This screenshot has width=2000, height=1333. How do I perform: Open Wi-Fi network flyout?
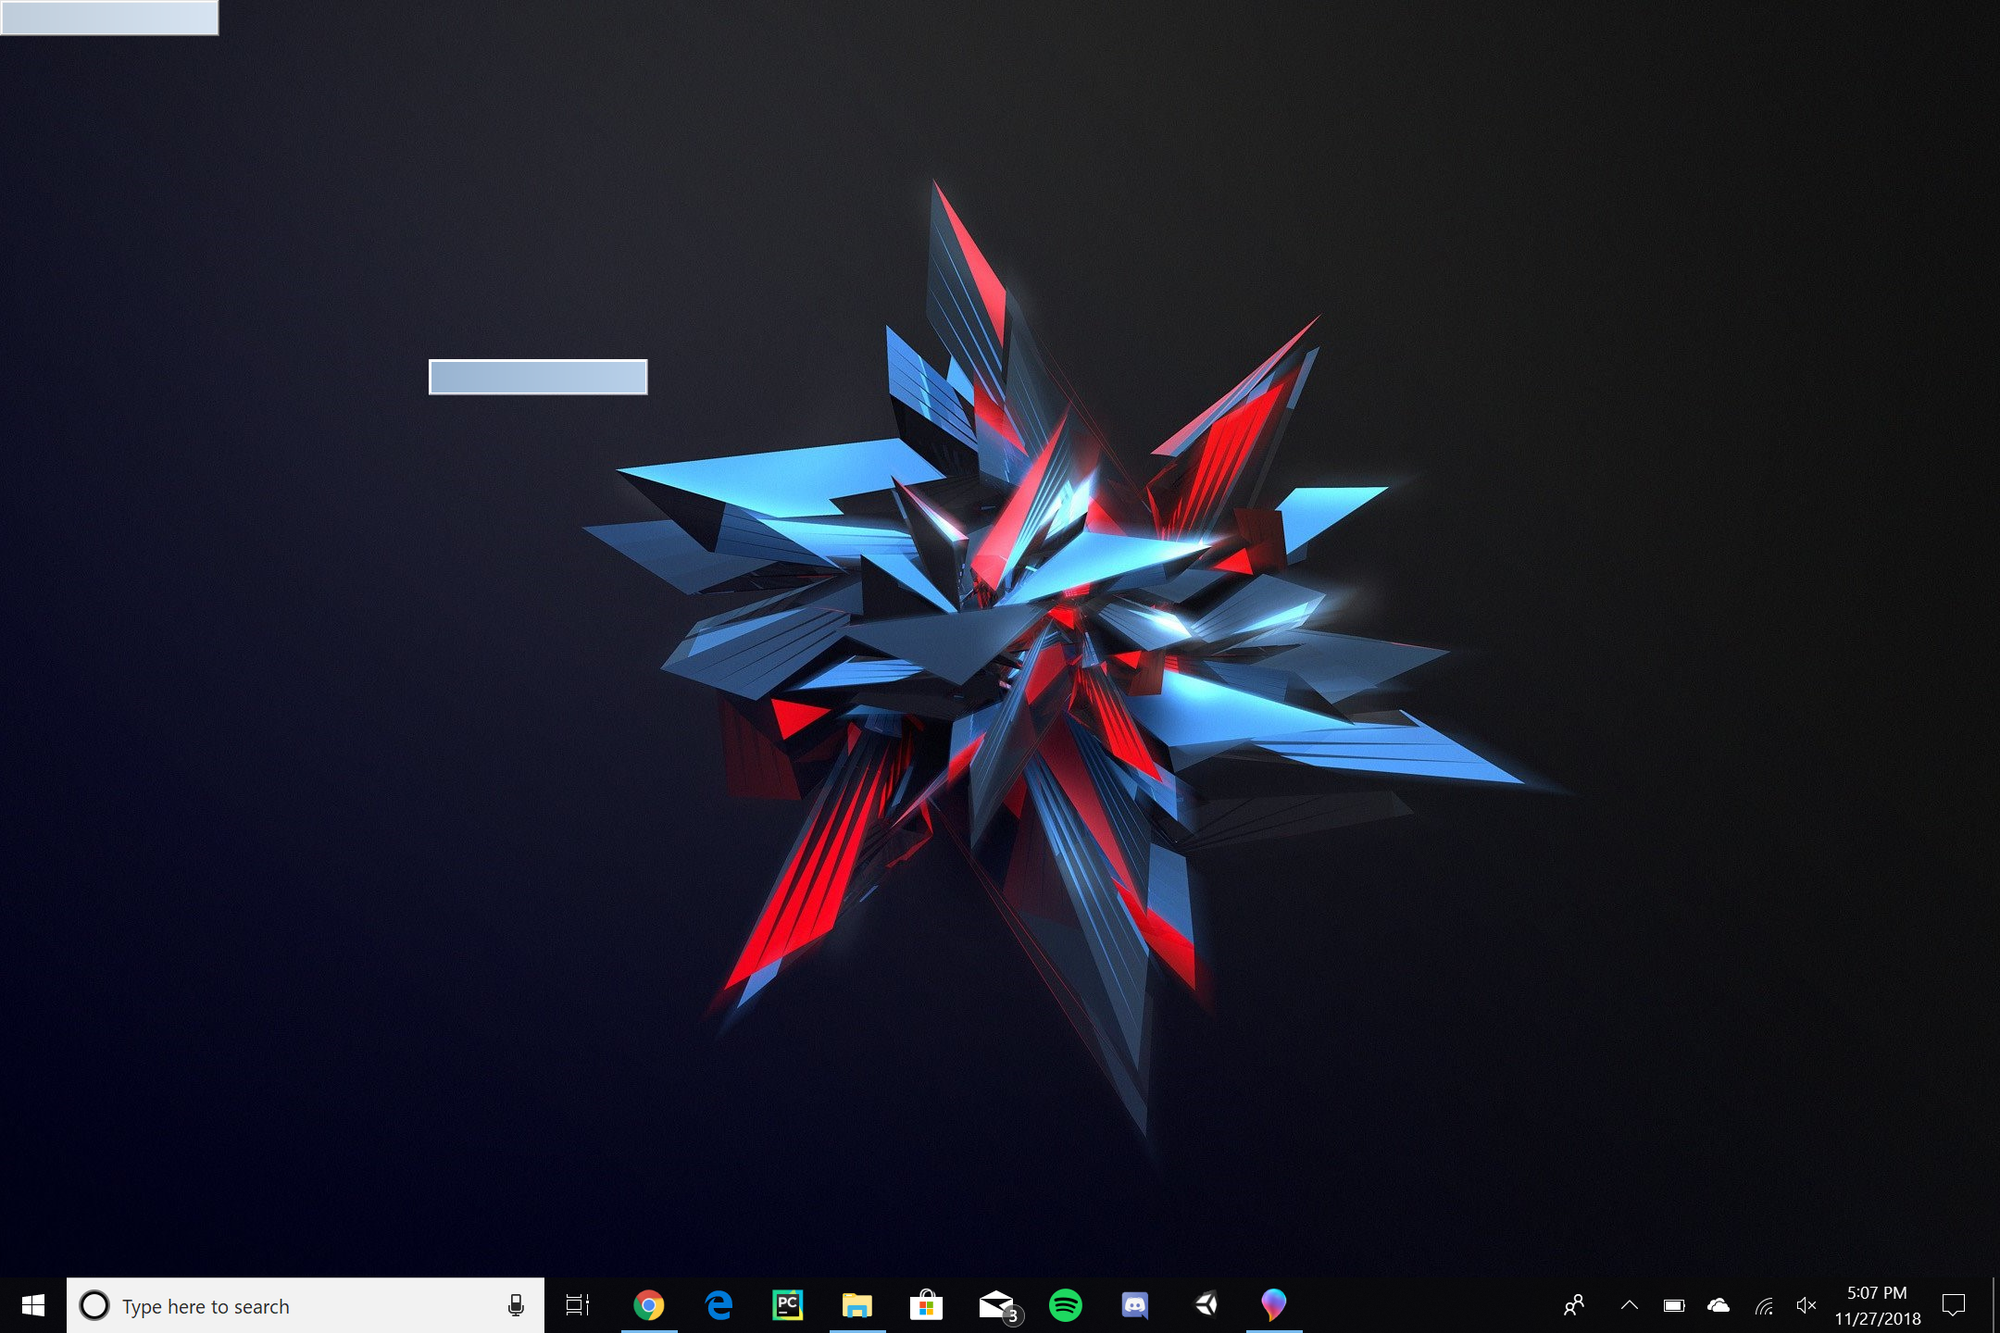point(1764,1305)
